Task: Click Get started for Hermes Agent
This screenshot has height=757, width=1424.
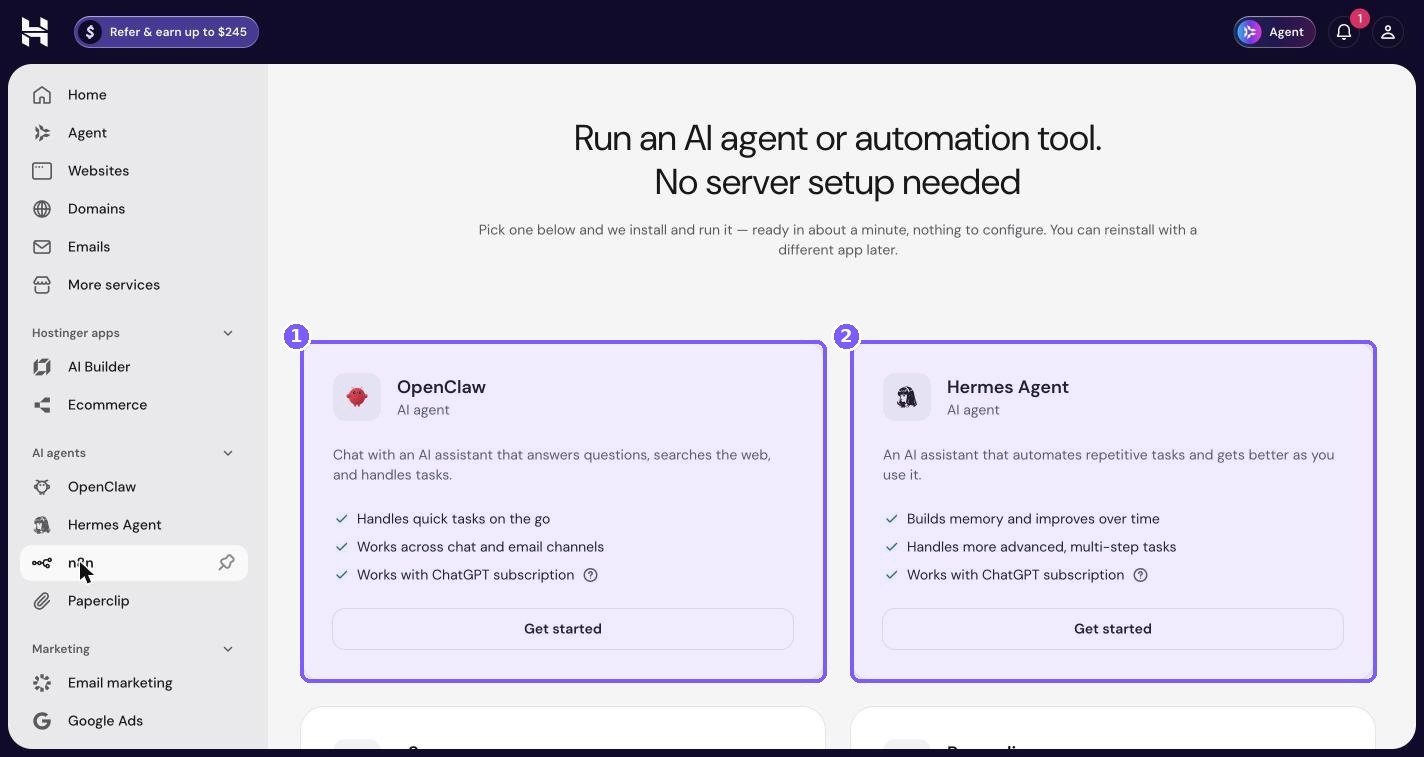Action: pos(1113,629)
